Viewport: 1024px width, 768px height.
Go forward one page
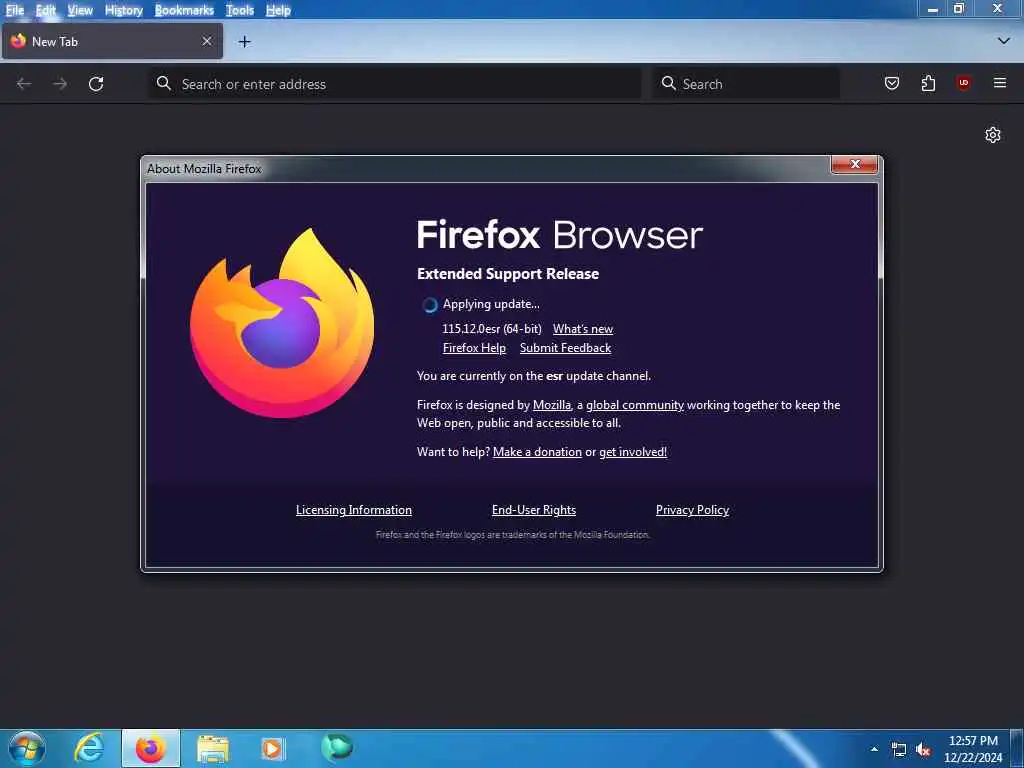60,84
